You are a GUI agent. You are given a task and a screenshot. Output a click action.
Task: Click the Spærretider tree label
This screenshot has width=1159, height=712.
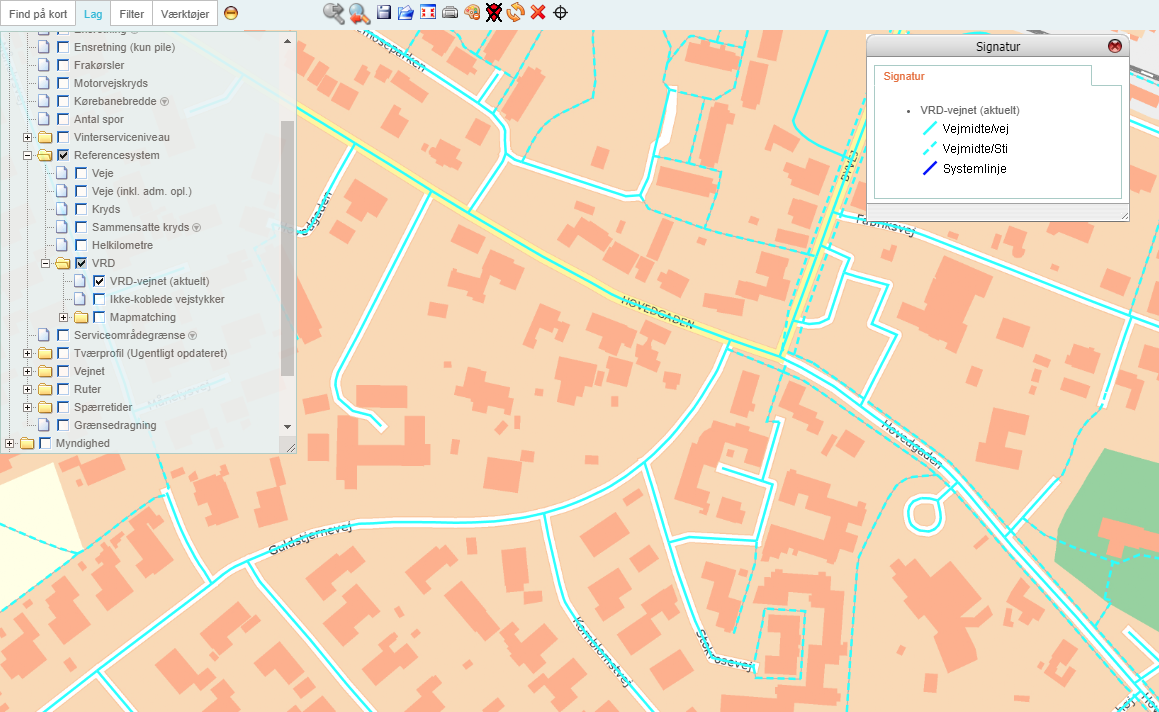(x=103, y=407)
